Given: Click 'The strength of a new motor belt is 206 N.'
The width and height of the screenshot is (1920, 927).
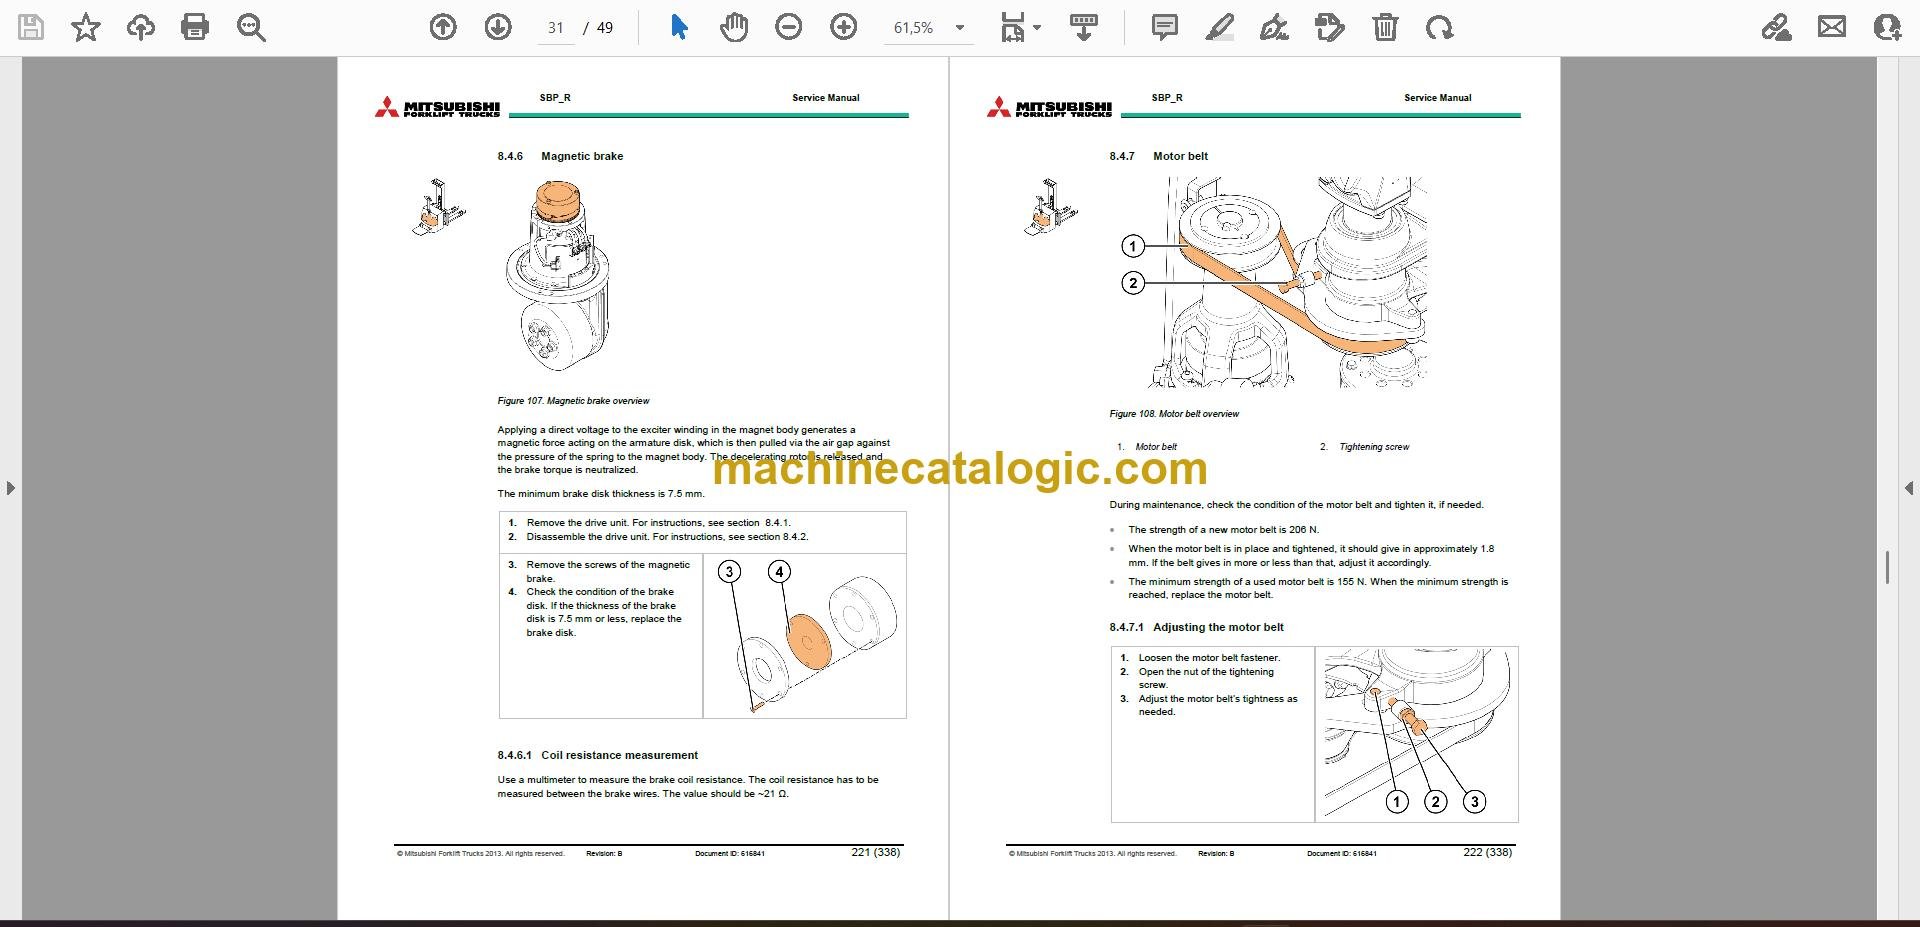Looking at the screenshot, I should (x=1223, y=530).
